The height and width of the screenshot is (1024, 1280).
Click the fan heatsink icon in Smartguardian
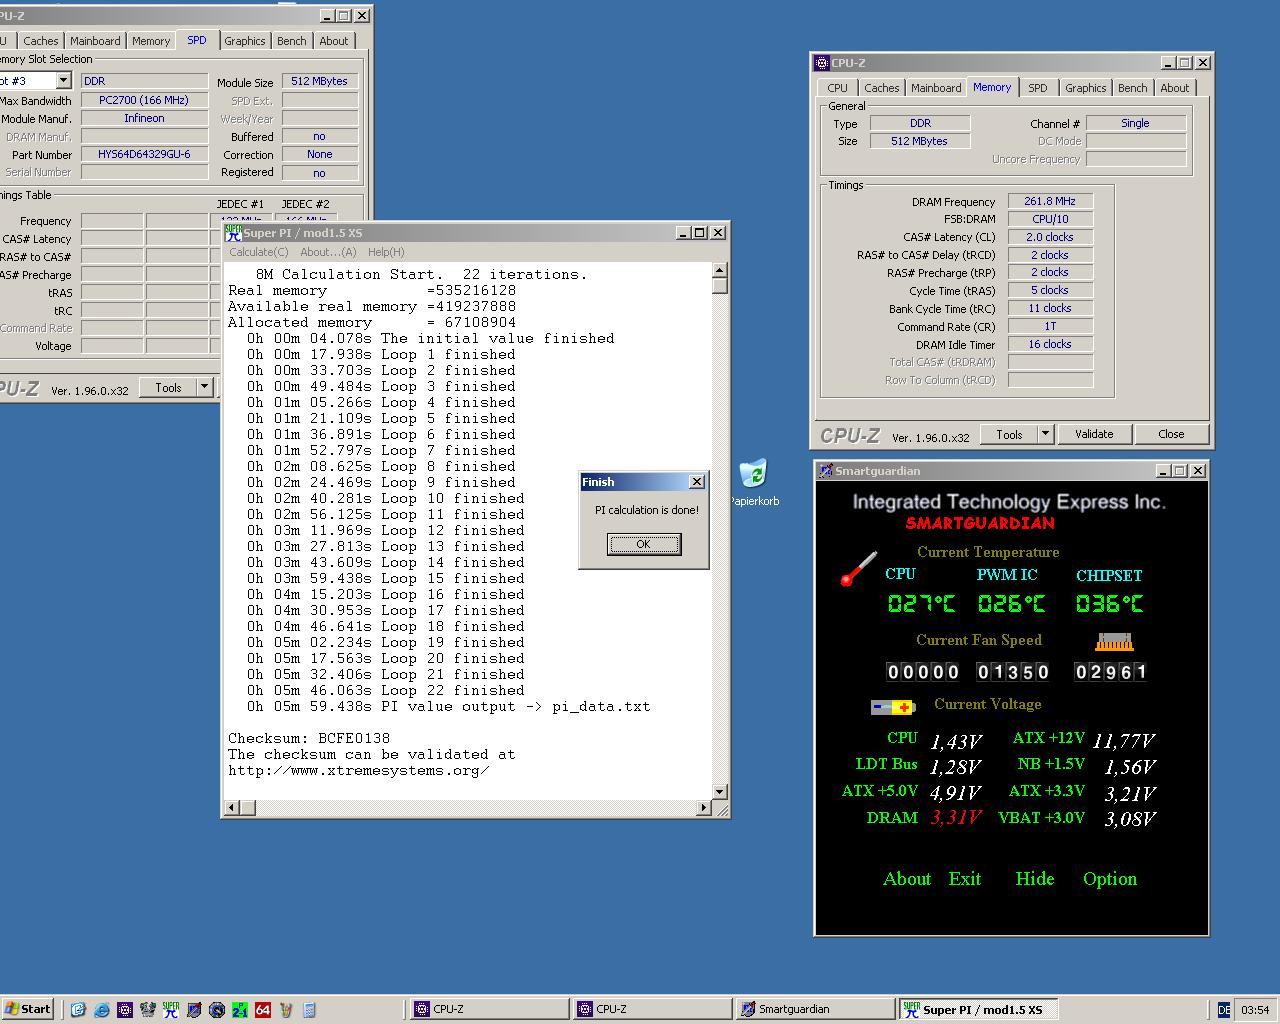click(1115, 641)
